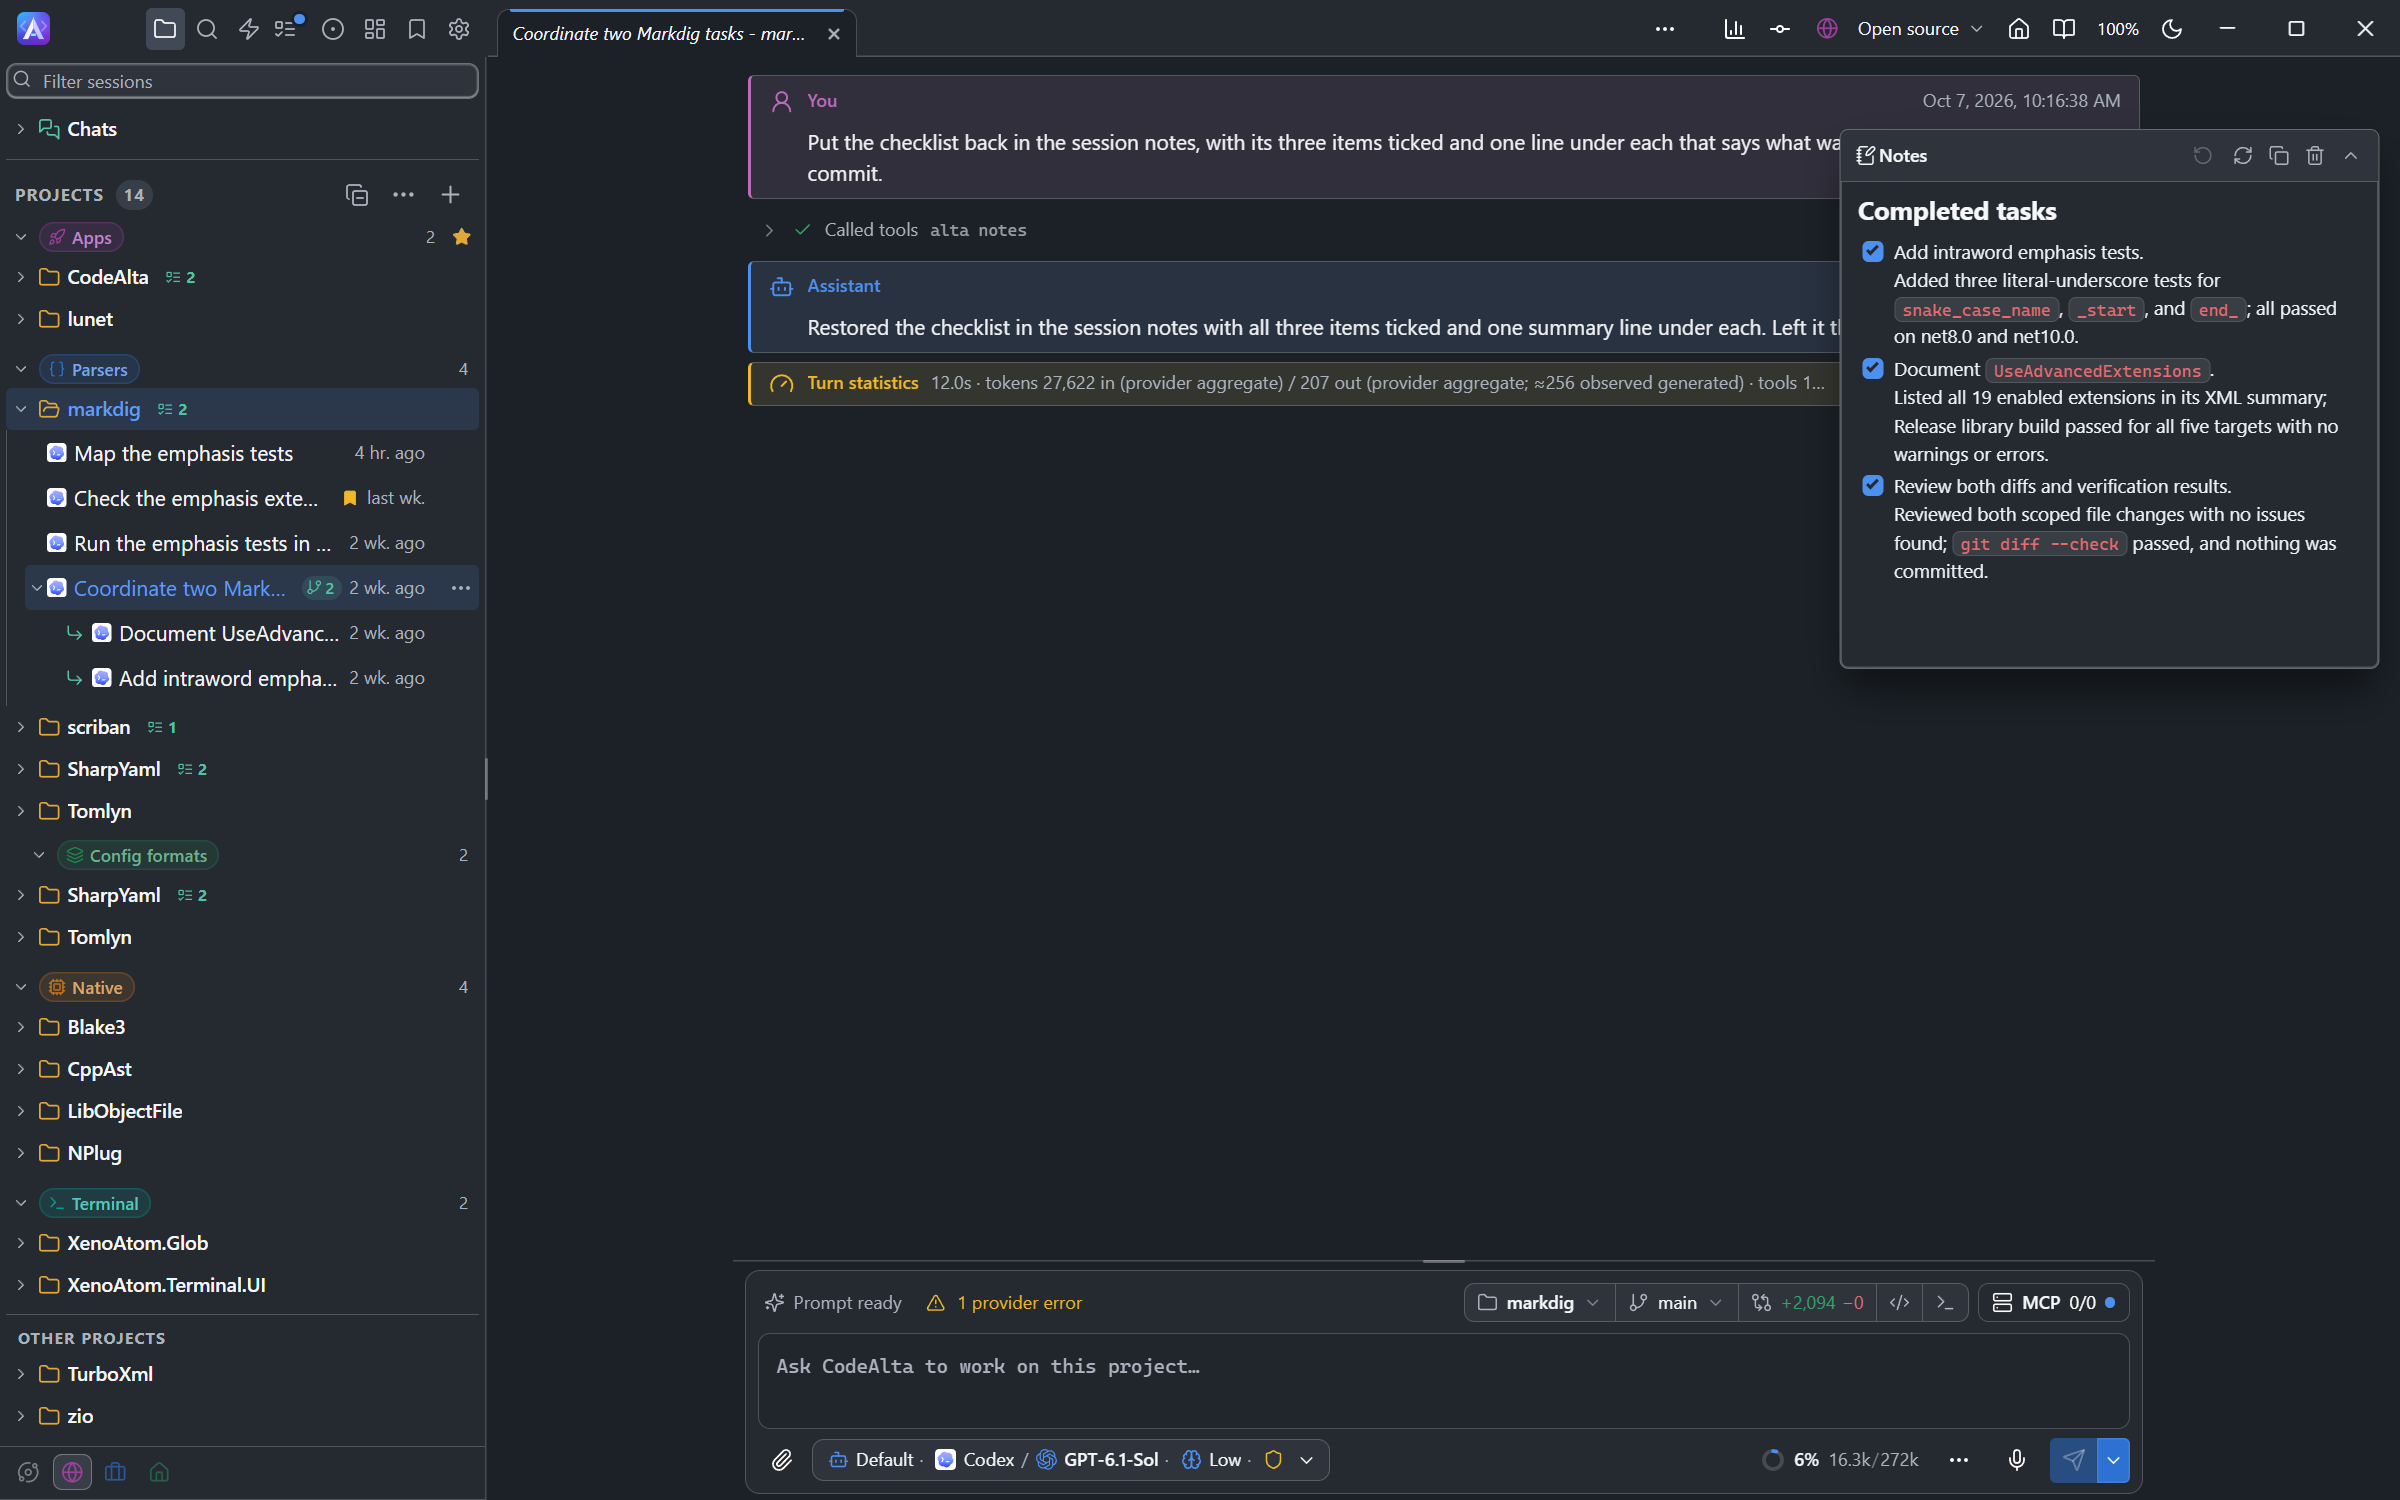Toggle the Apps group favorite star
Screen dimensions: 2400x1500
pos(461,237)
